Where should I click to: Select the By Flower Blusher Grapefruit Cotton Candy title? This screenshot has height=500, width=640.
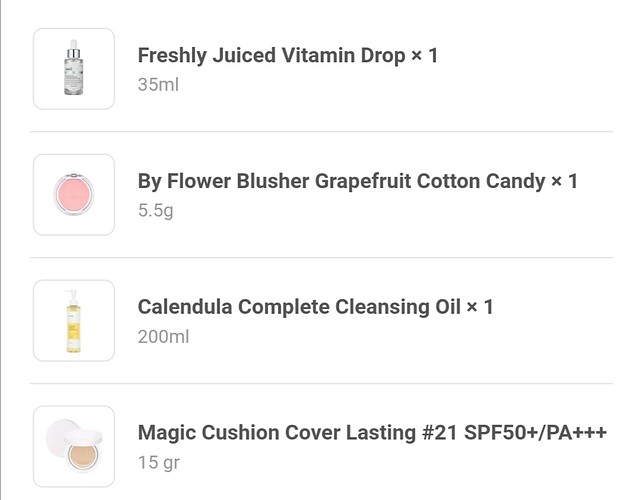341,181
